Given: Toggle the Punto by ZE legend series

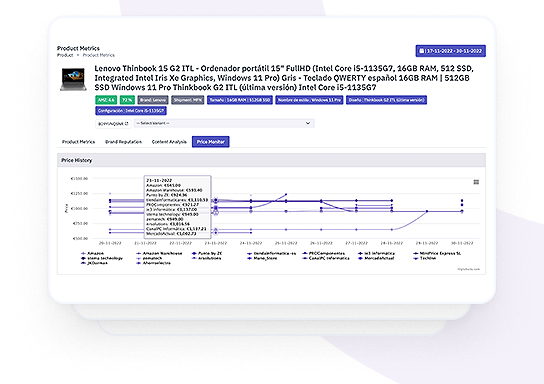Looking at the screenshot, I should click(x=207, y=253).
